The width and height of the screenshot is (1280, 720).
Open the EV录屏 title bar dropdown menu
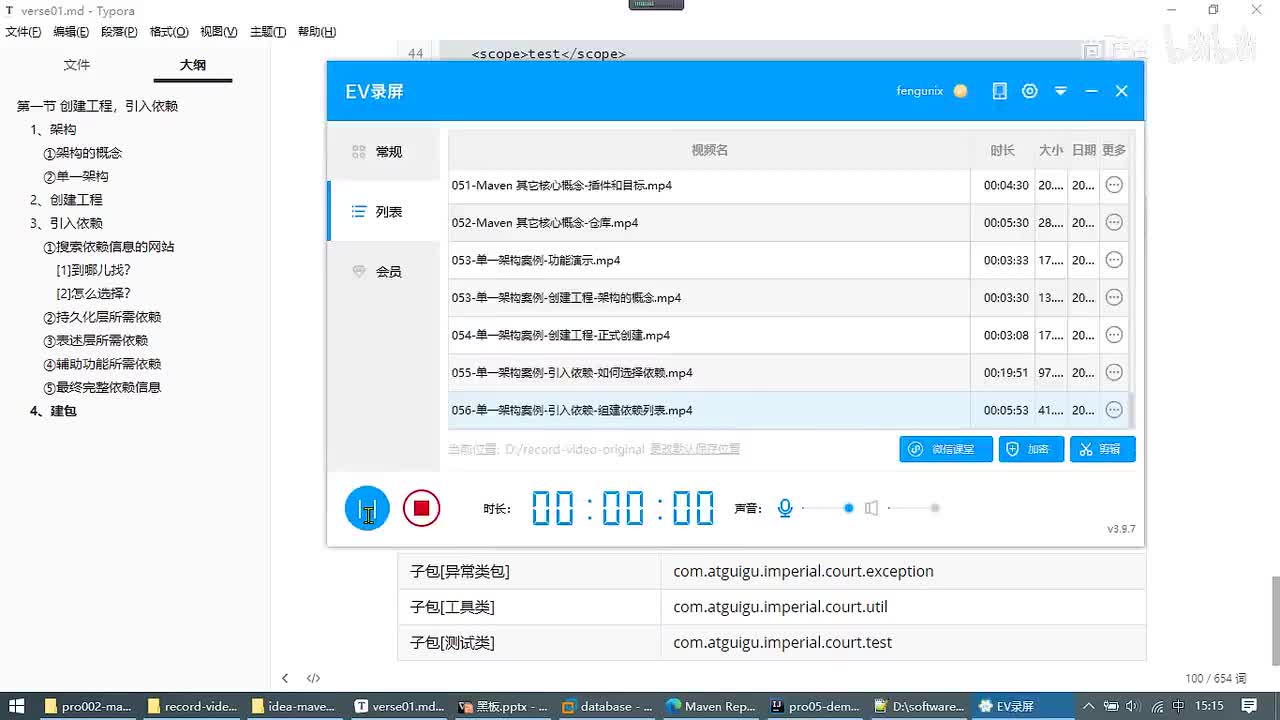(1061, 91)
